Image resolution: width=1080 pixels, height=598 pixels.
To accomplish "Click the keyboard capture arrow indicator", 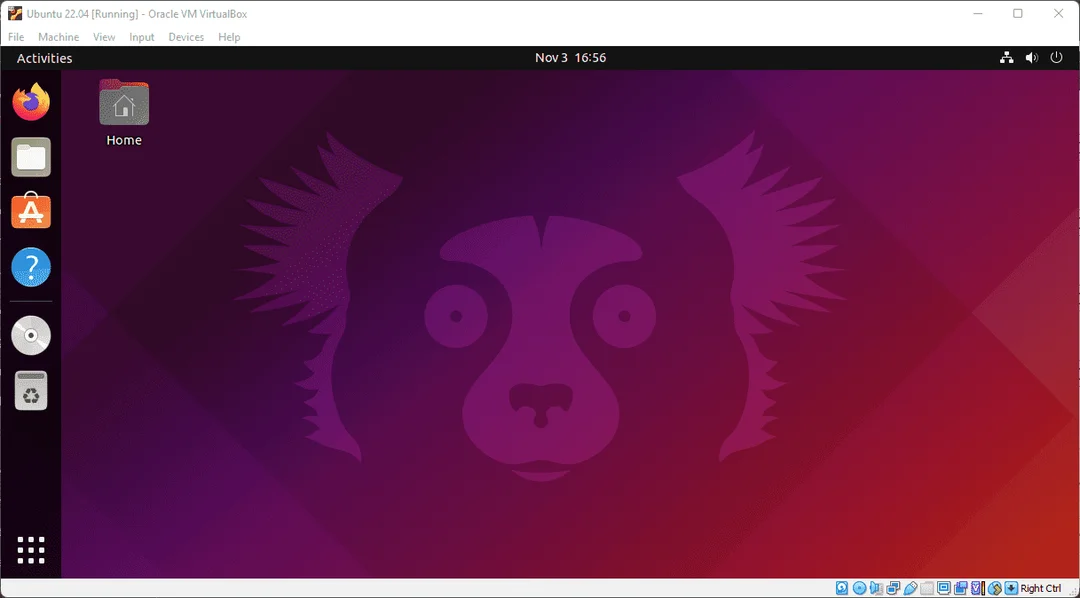I will coord(1011,588).
